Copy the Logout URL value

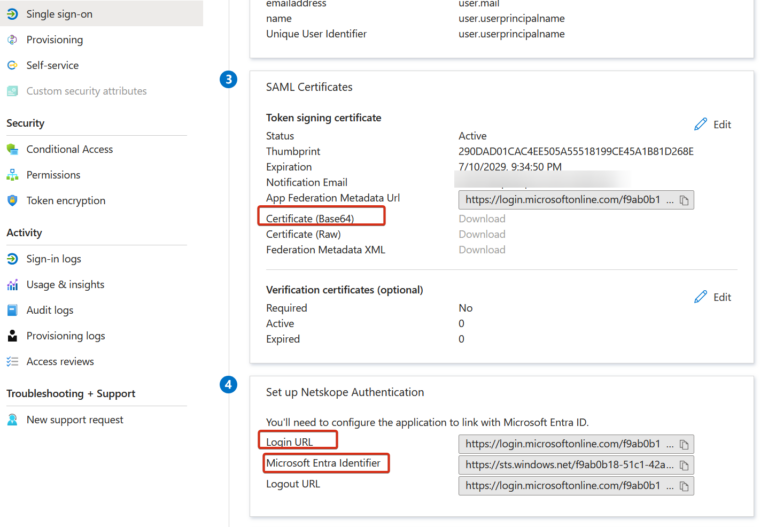684,486
